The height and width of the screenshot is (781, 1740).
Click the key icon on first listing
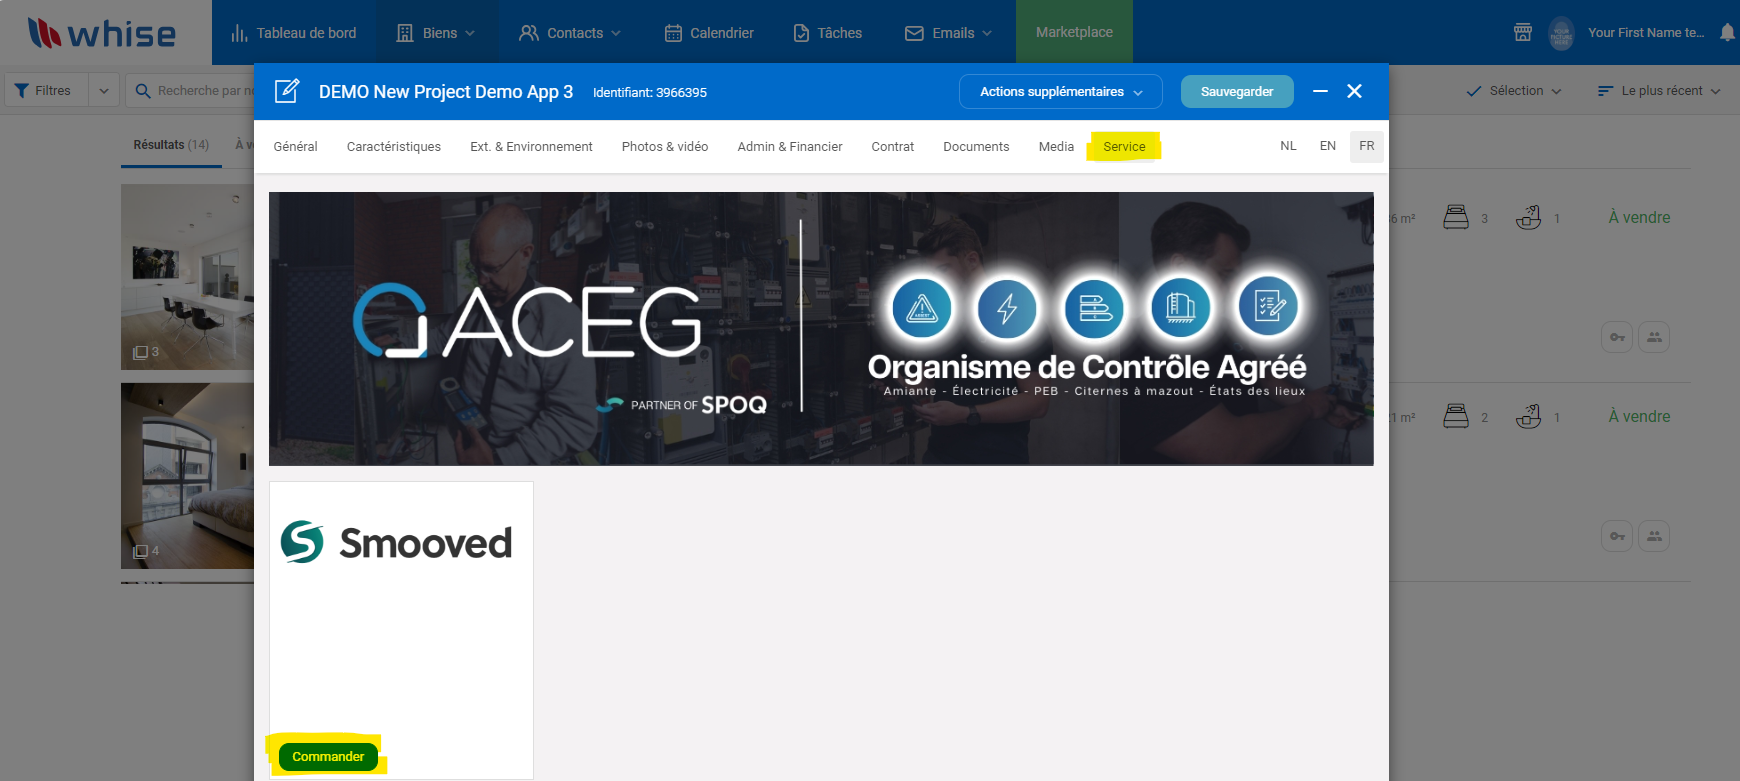point(1617,337)
